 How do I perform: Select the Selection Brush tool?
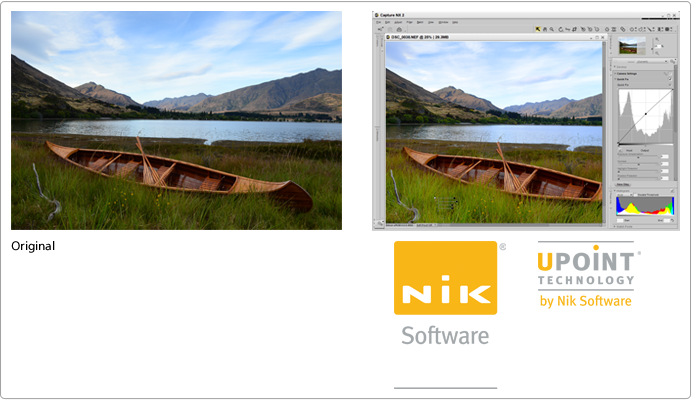(649, 29)
